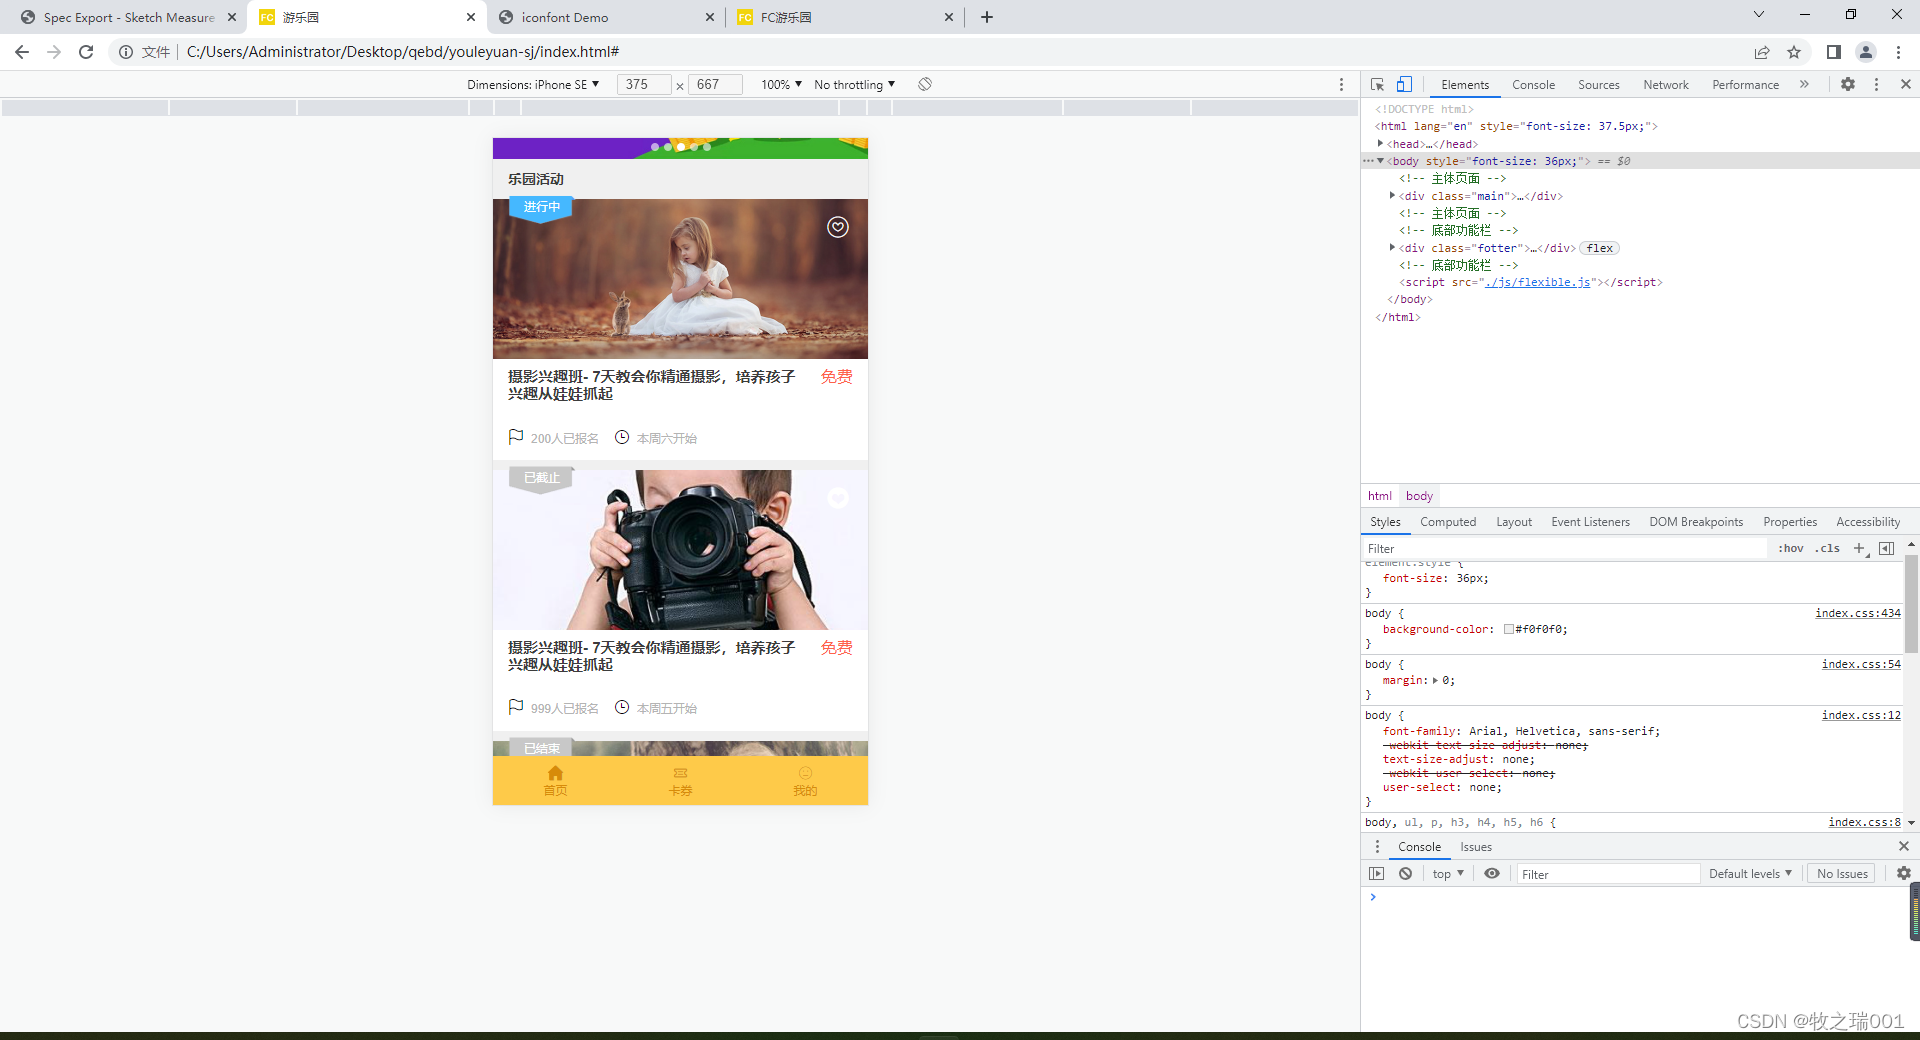This screenshot has width=1920, height=1040.
Task: Open Chrome three-dot menu
Action: pyautogui.click(x=1898, y=52)
